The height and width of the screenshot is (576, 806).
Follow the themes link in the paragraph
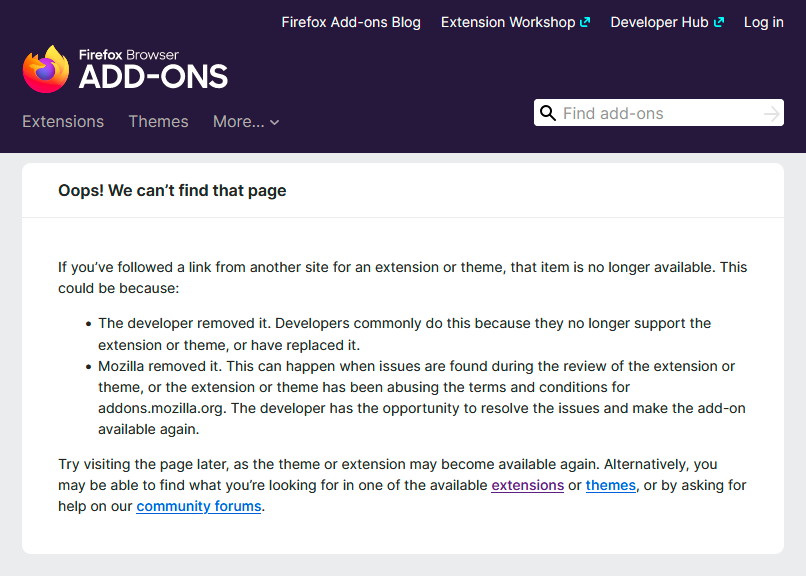click(x=610, y=485)
